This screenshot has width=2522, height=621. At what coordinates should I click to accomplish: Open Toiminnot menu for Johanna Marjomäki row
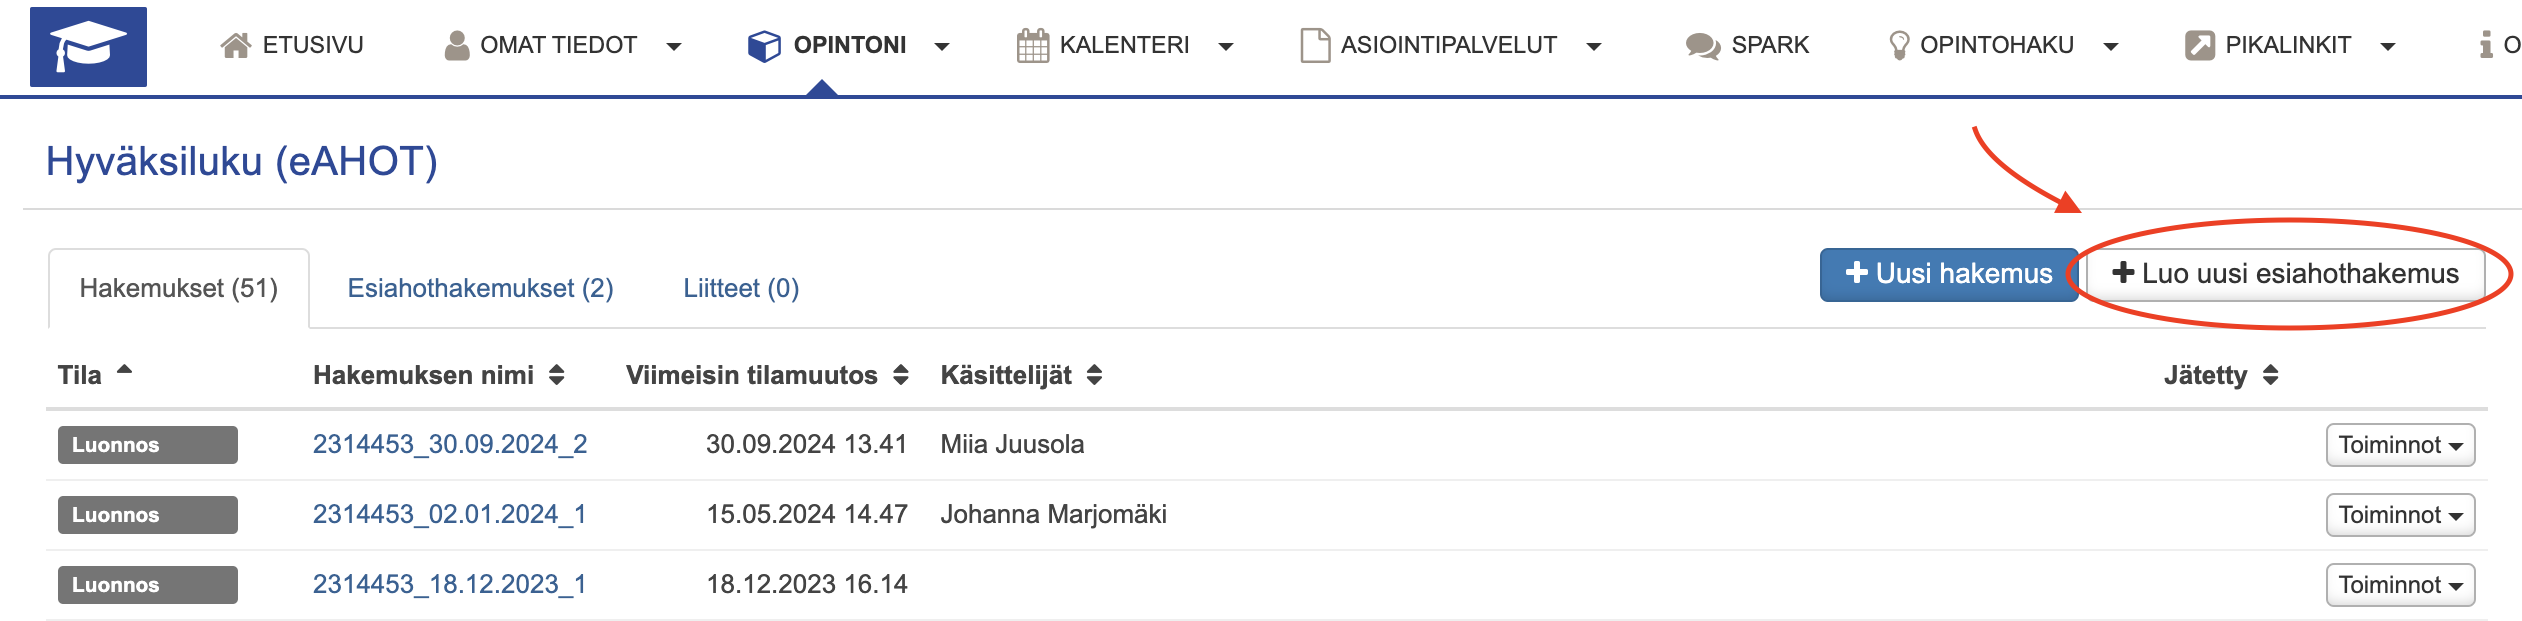[x=2400, y=515]
